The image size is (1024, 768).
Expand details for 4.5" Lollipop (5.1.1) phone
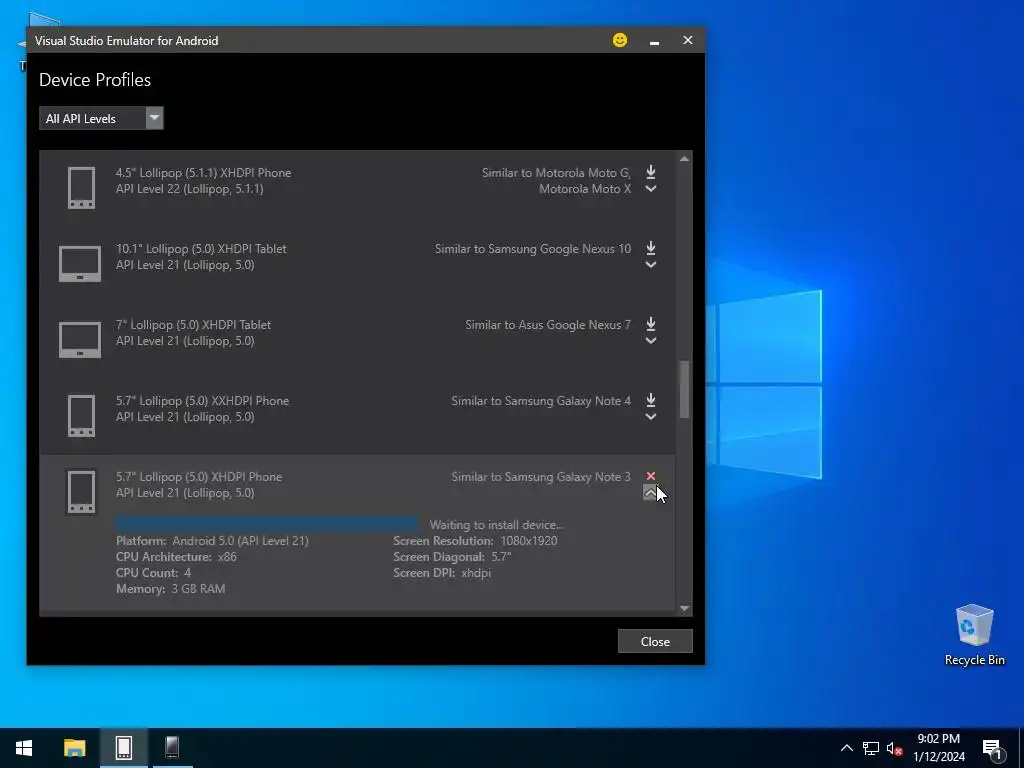click(650, 189)
